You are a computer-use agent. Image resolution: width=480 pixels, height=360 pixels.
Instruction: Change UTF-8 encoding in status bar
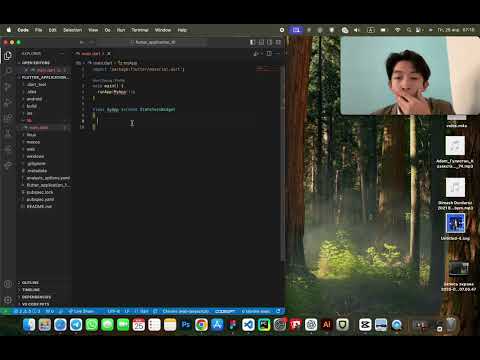(x=114, y=311)
